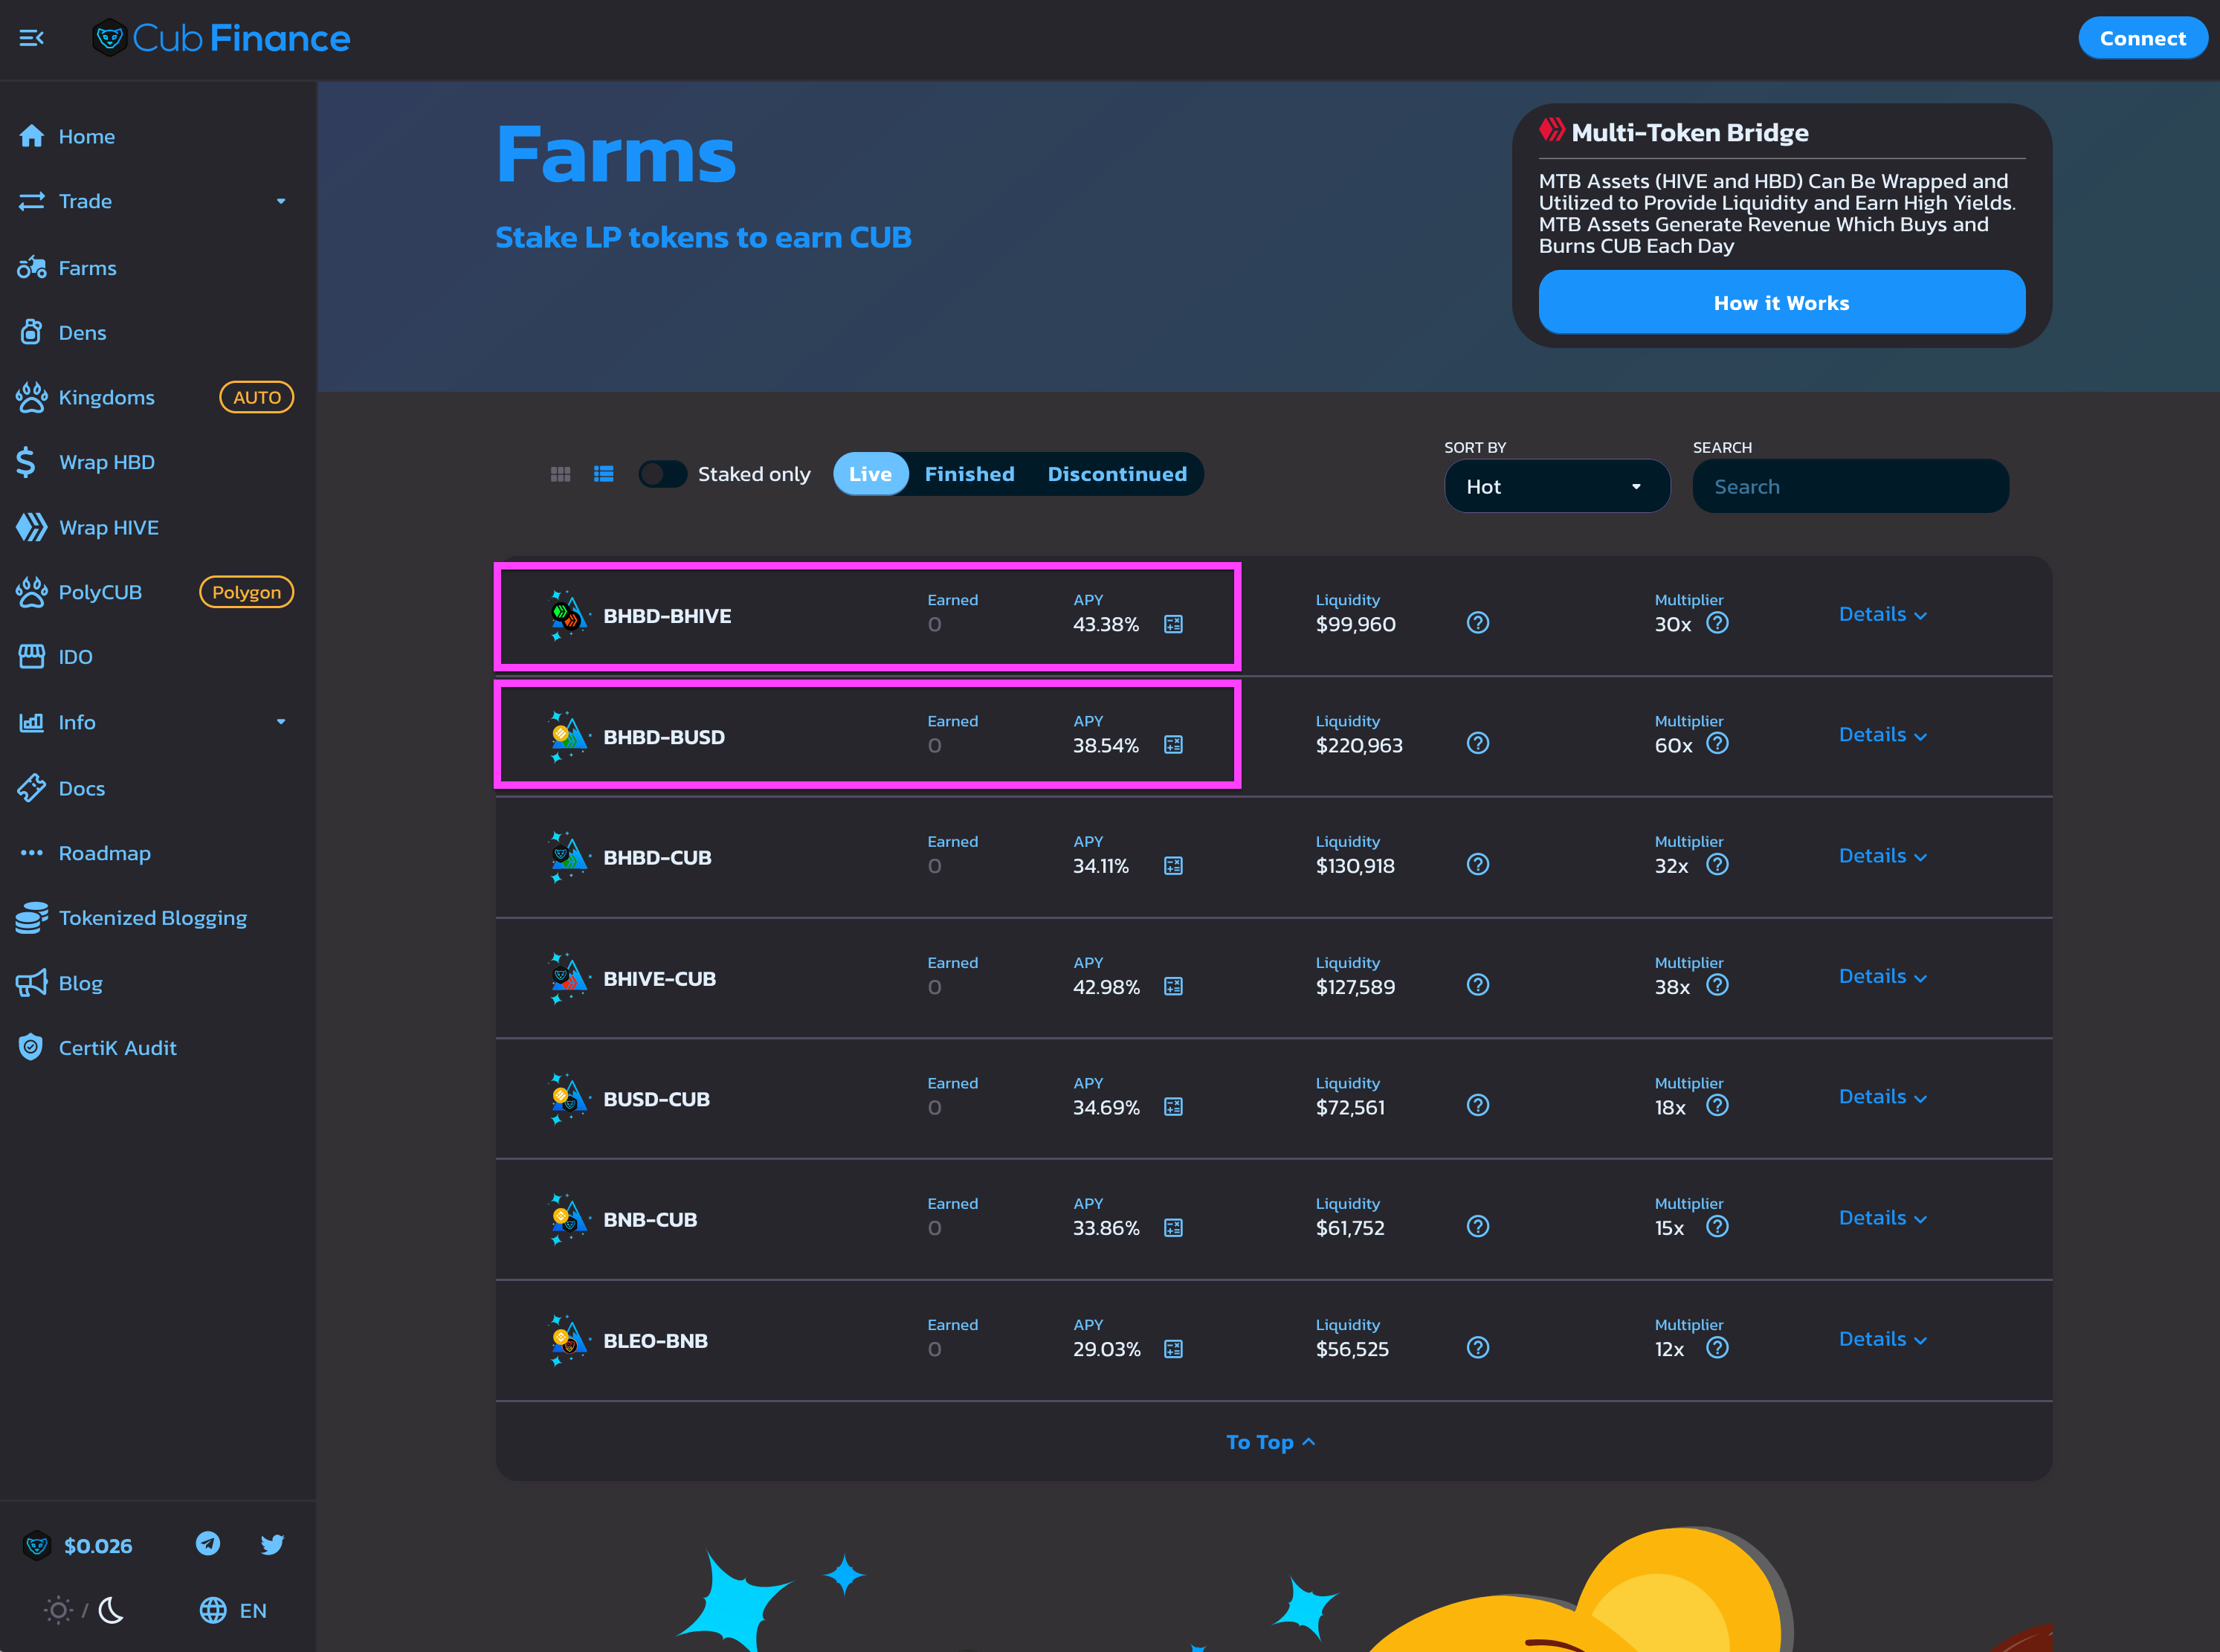Open APY calculator for BLEO-BNB
Image resolution: width=2220 pixels, height=1652 pixels.
[x=1173, y=1349]
